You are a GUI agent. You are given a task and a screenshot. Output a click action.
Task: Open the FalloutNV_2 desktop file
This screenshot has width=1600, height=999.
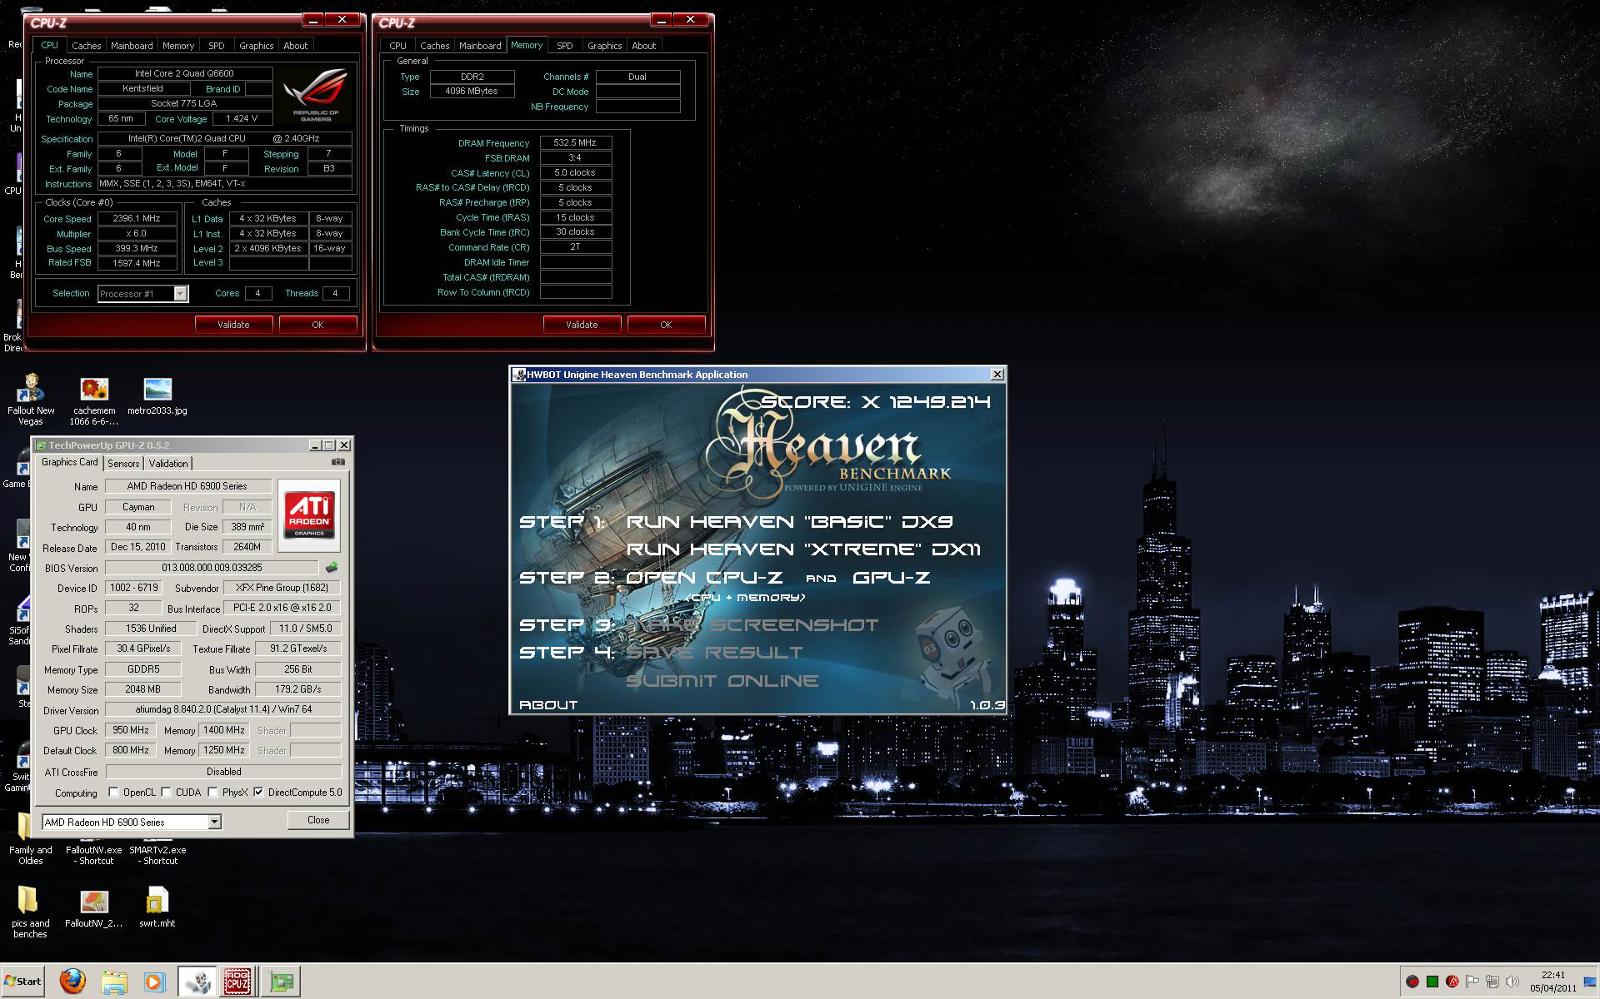point(94,908)
